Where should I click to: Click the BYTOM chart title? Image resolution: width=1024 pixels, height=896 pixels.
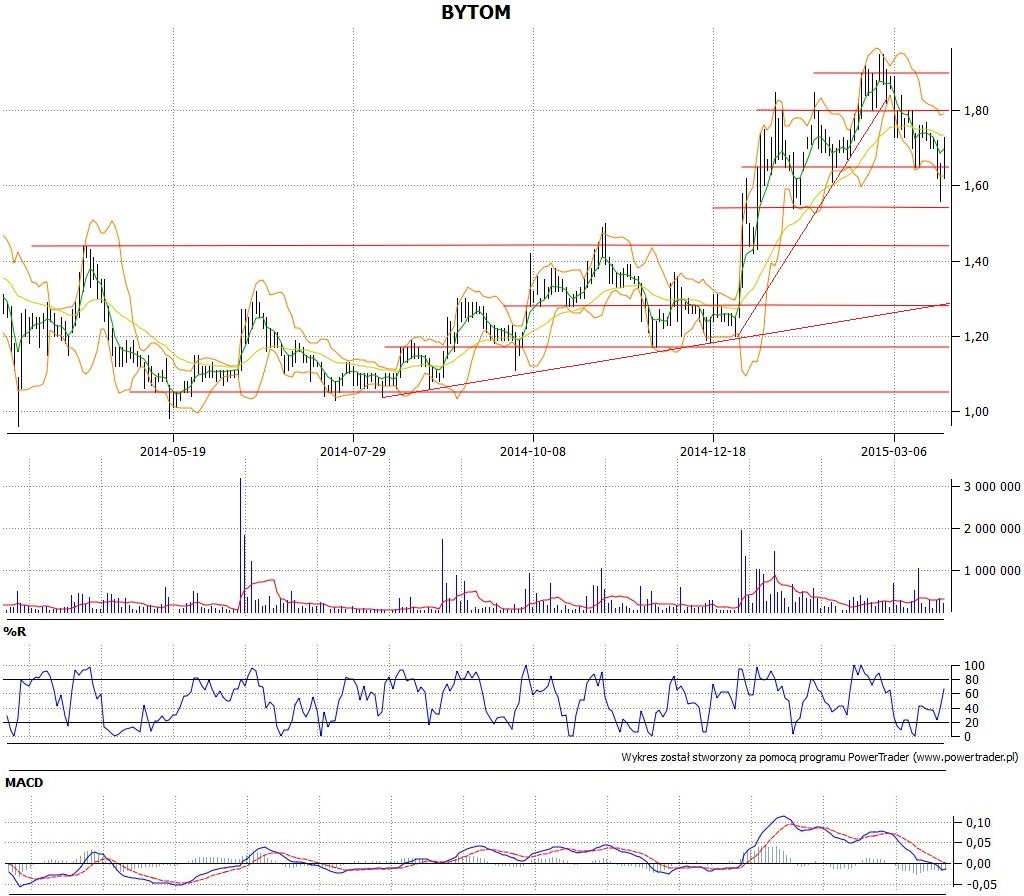click(x=475, y=12)
